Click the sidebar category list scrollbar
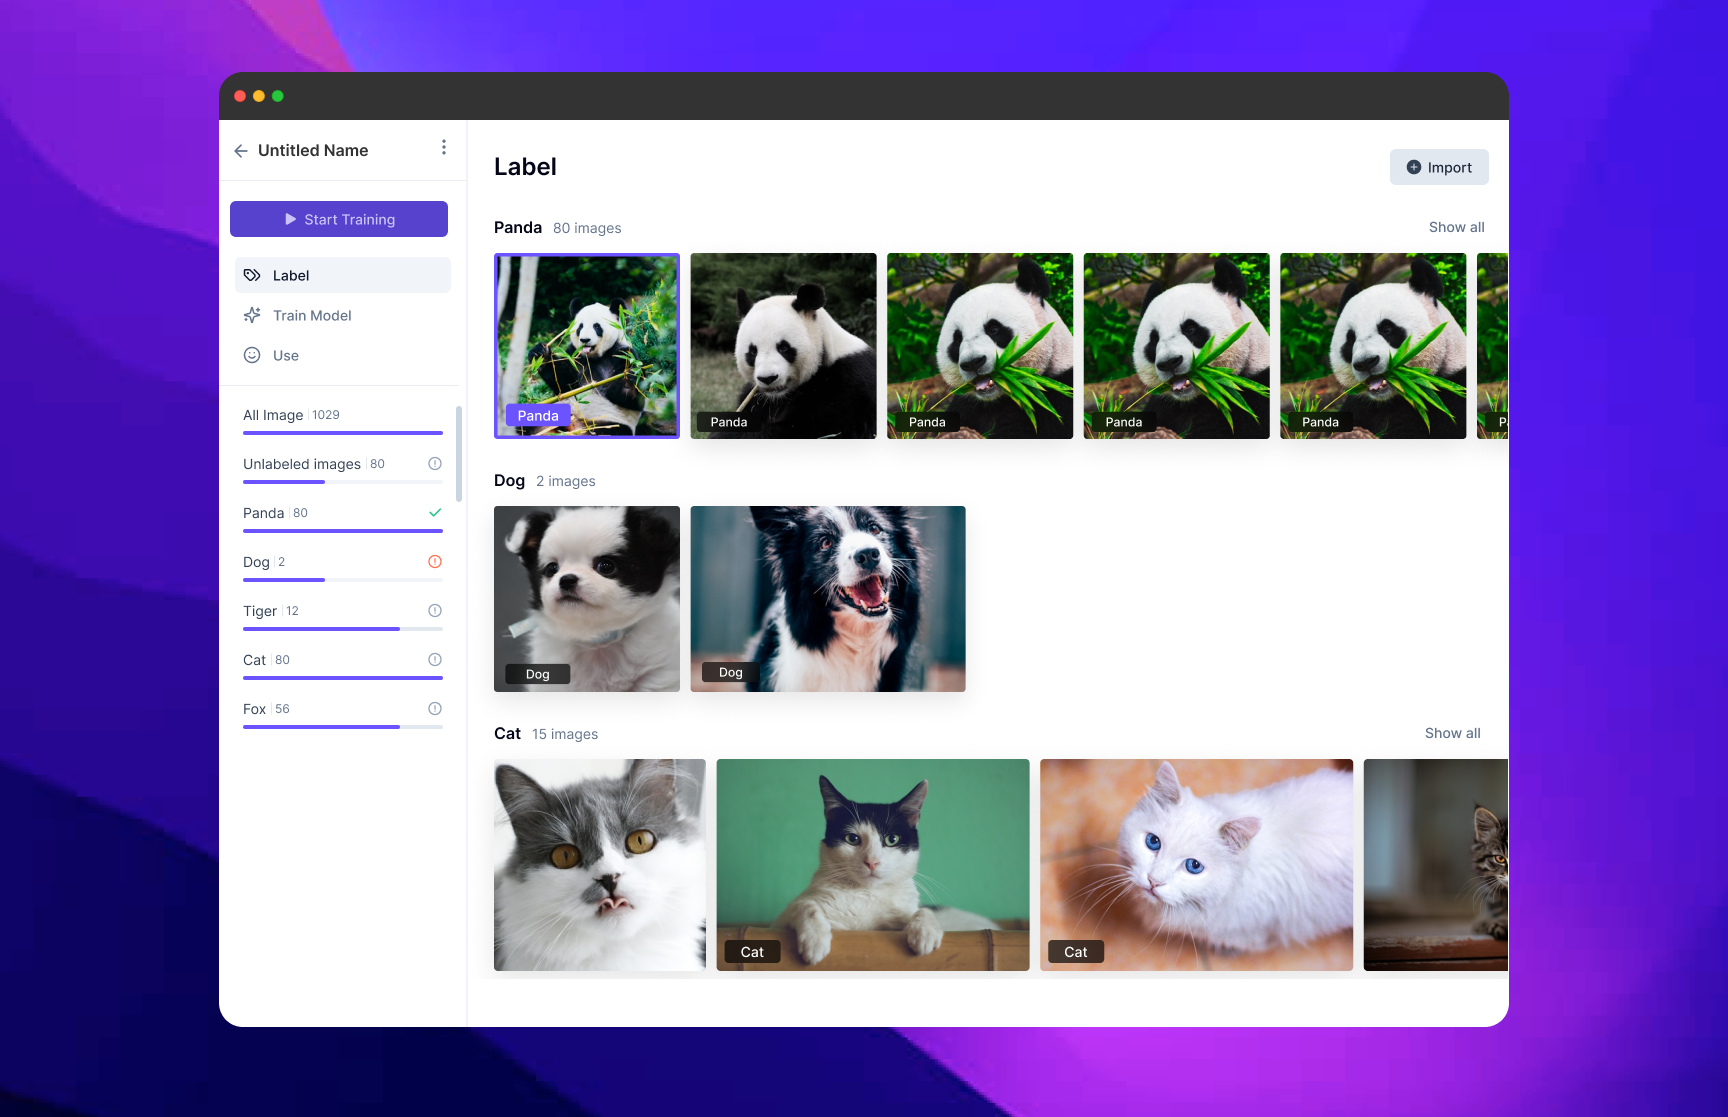The width and height of the screenshot is (1728, 1117). click(459, 453)
